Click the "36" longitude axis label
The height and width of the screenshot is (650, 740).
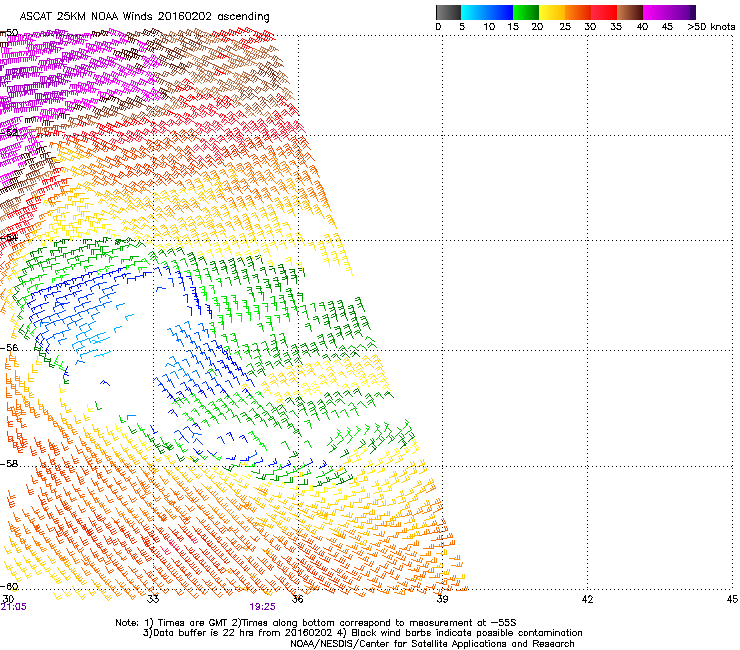pyautogui.click(x=298, y=599)
